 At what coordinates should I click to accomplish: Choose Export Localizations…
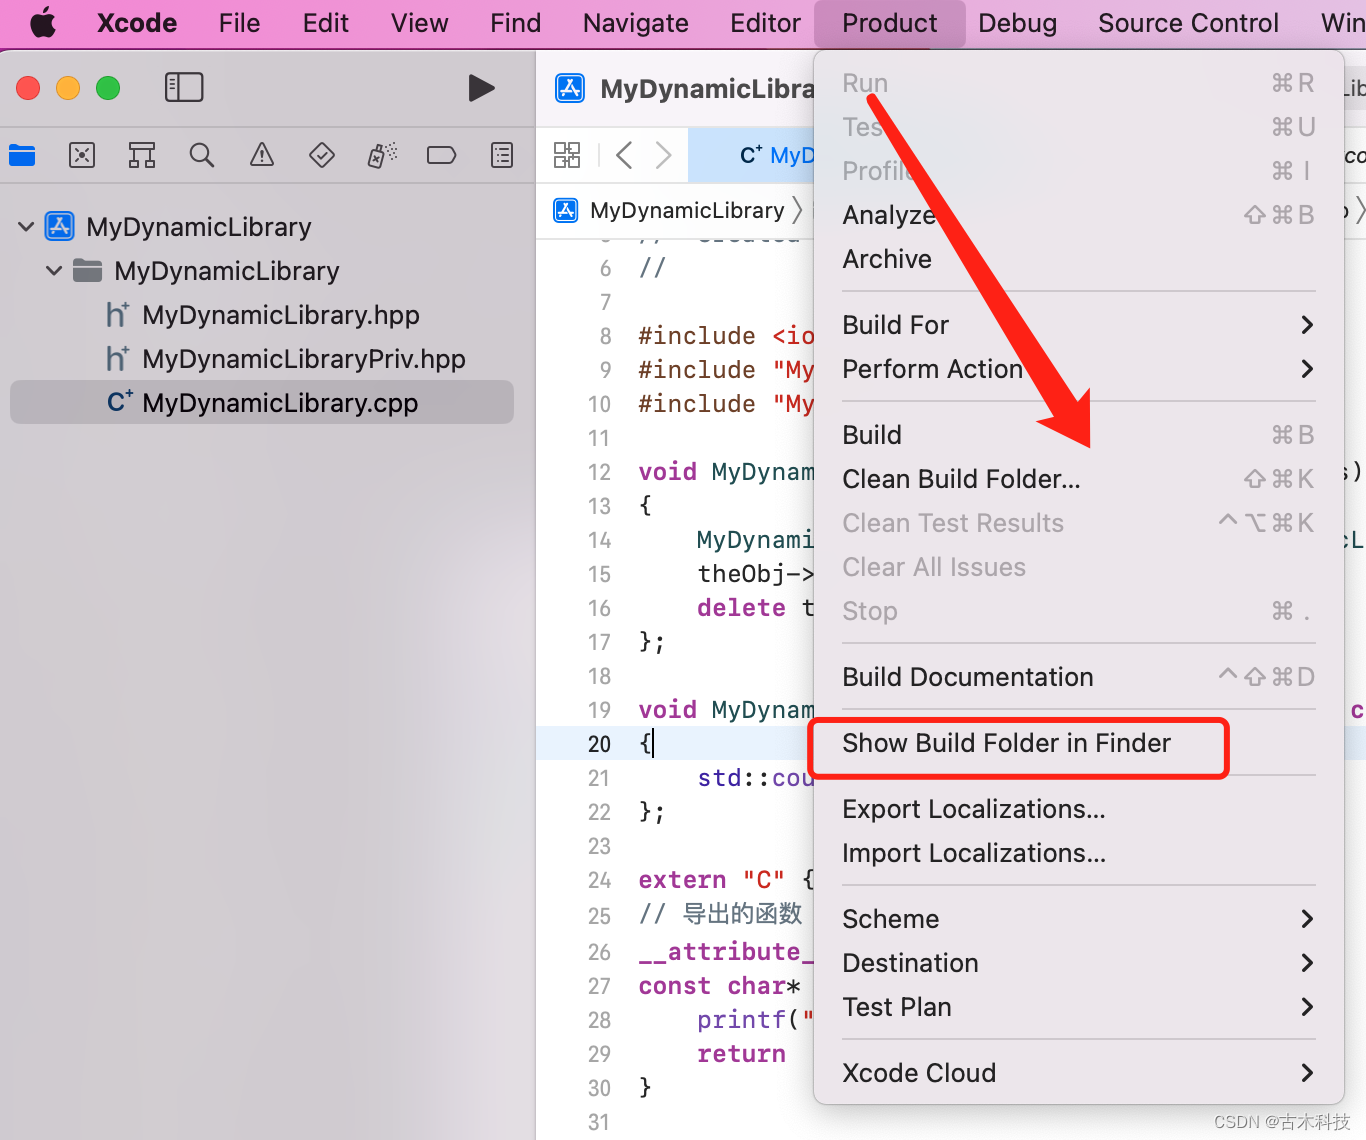pyautogui.click(x=1078, y=809)
